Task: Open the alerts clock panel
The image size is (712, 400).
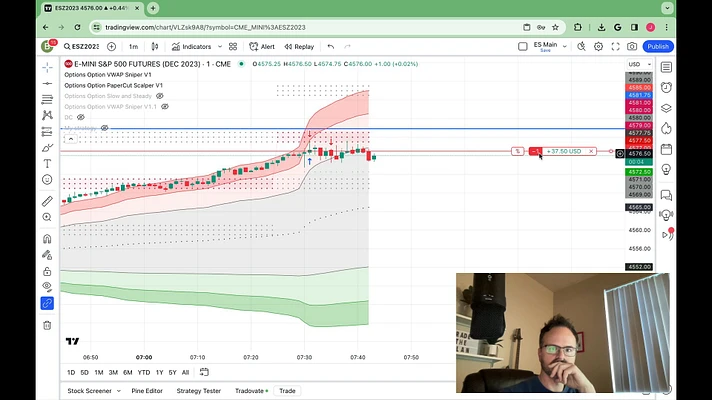Action: pos(666,88)
